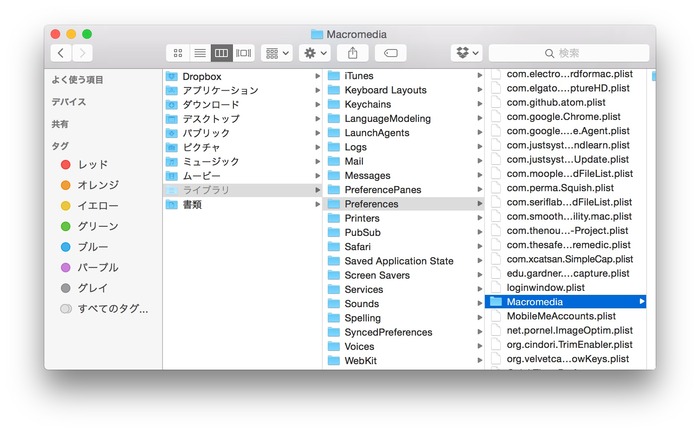Viewport: 700px width, 433px height.
Task: Click the デスクトップ folder icon
Action: pos(171,119)
